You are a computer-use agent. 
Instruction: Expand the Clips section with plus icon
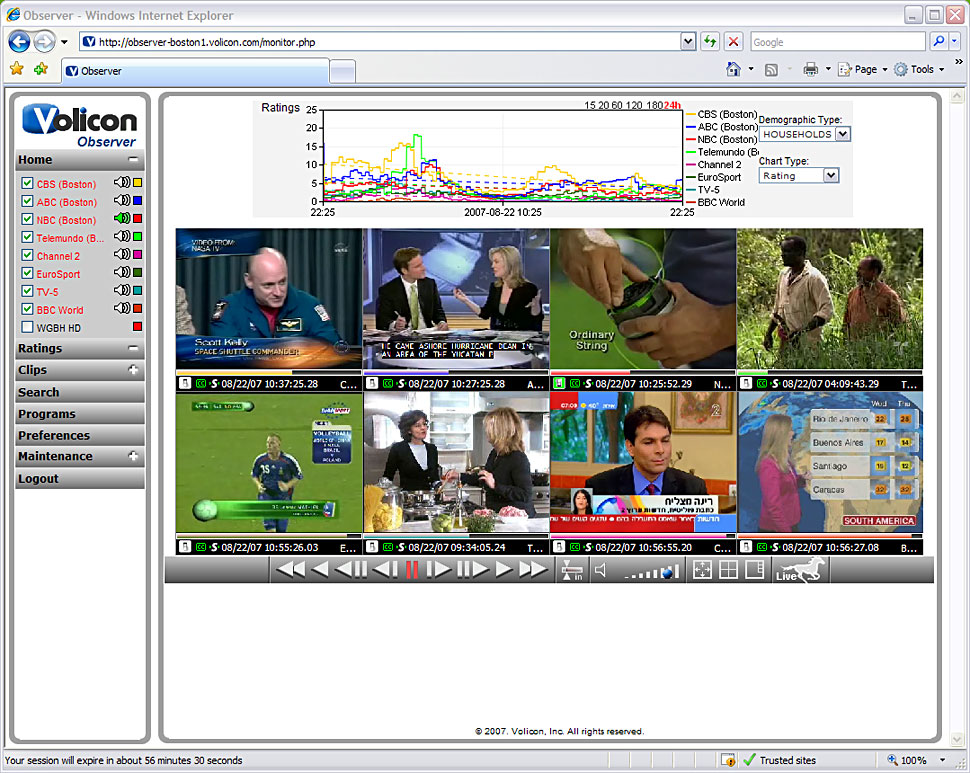[134, 370]
